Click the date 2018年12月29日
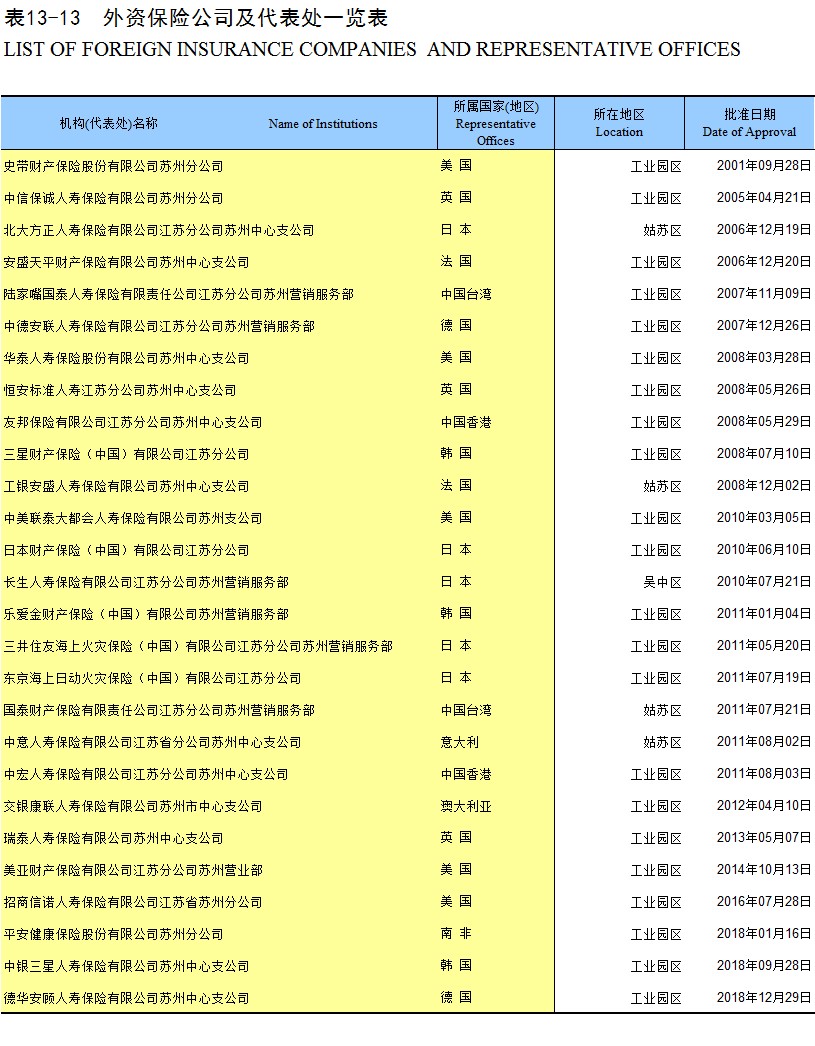Screen dimensions: 815x1046 click(764, 998)
